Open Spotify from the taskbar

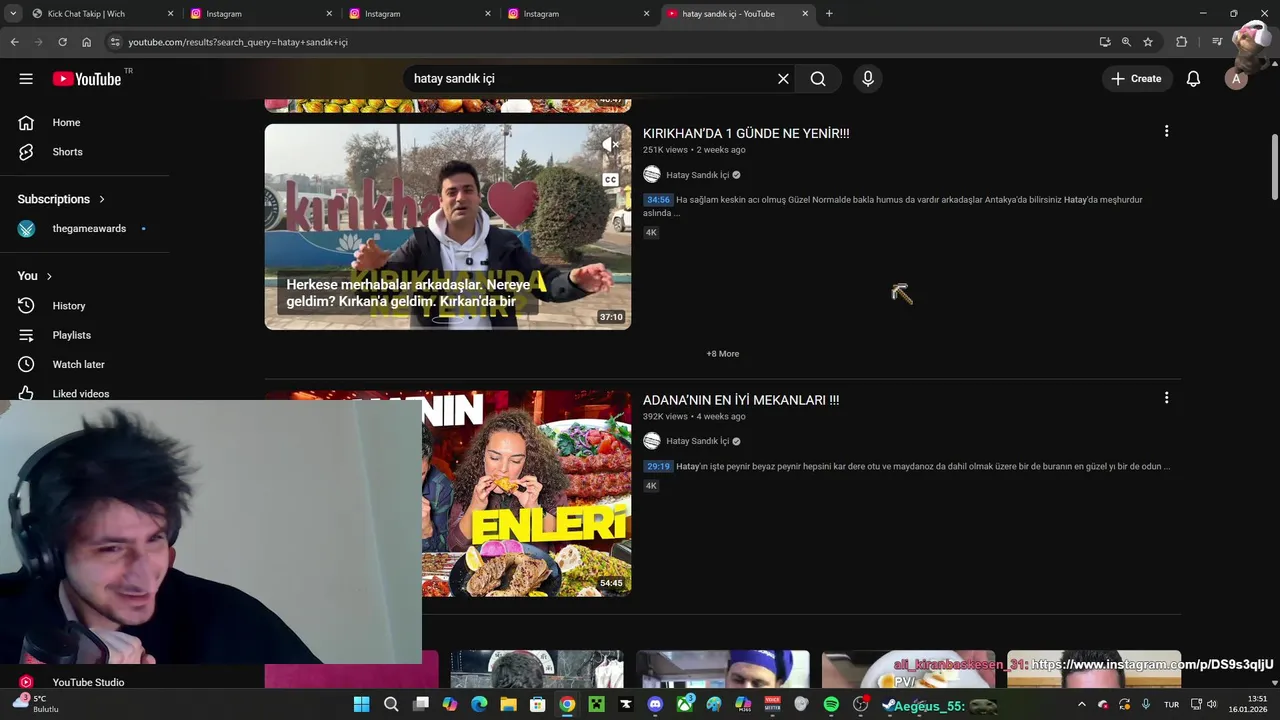[831, 704]
